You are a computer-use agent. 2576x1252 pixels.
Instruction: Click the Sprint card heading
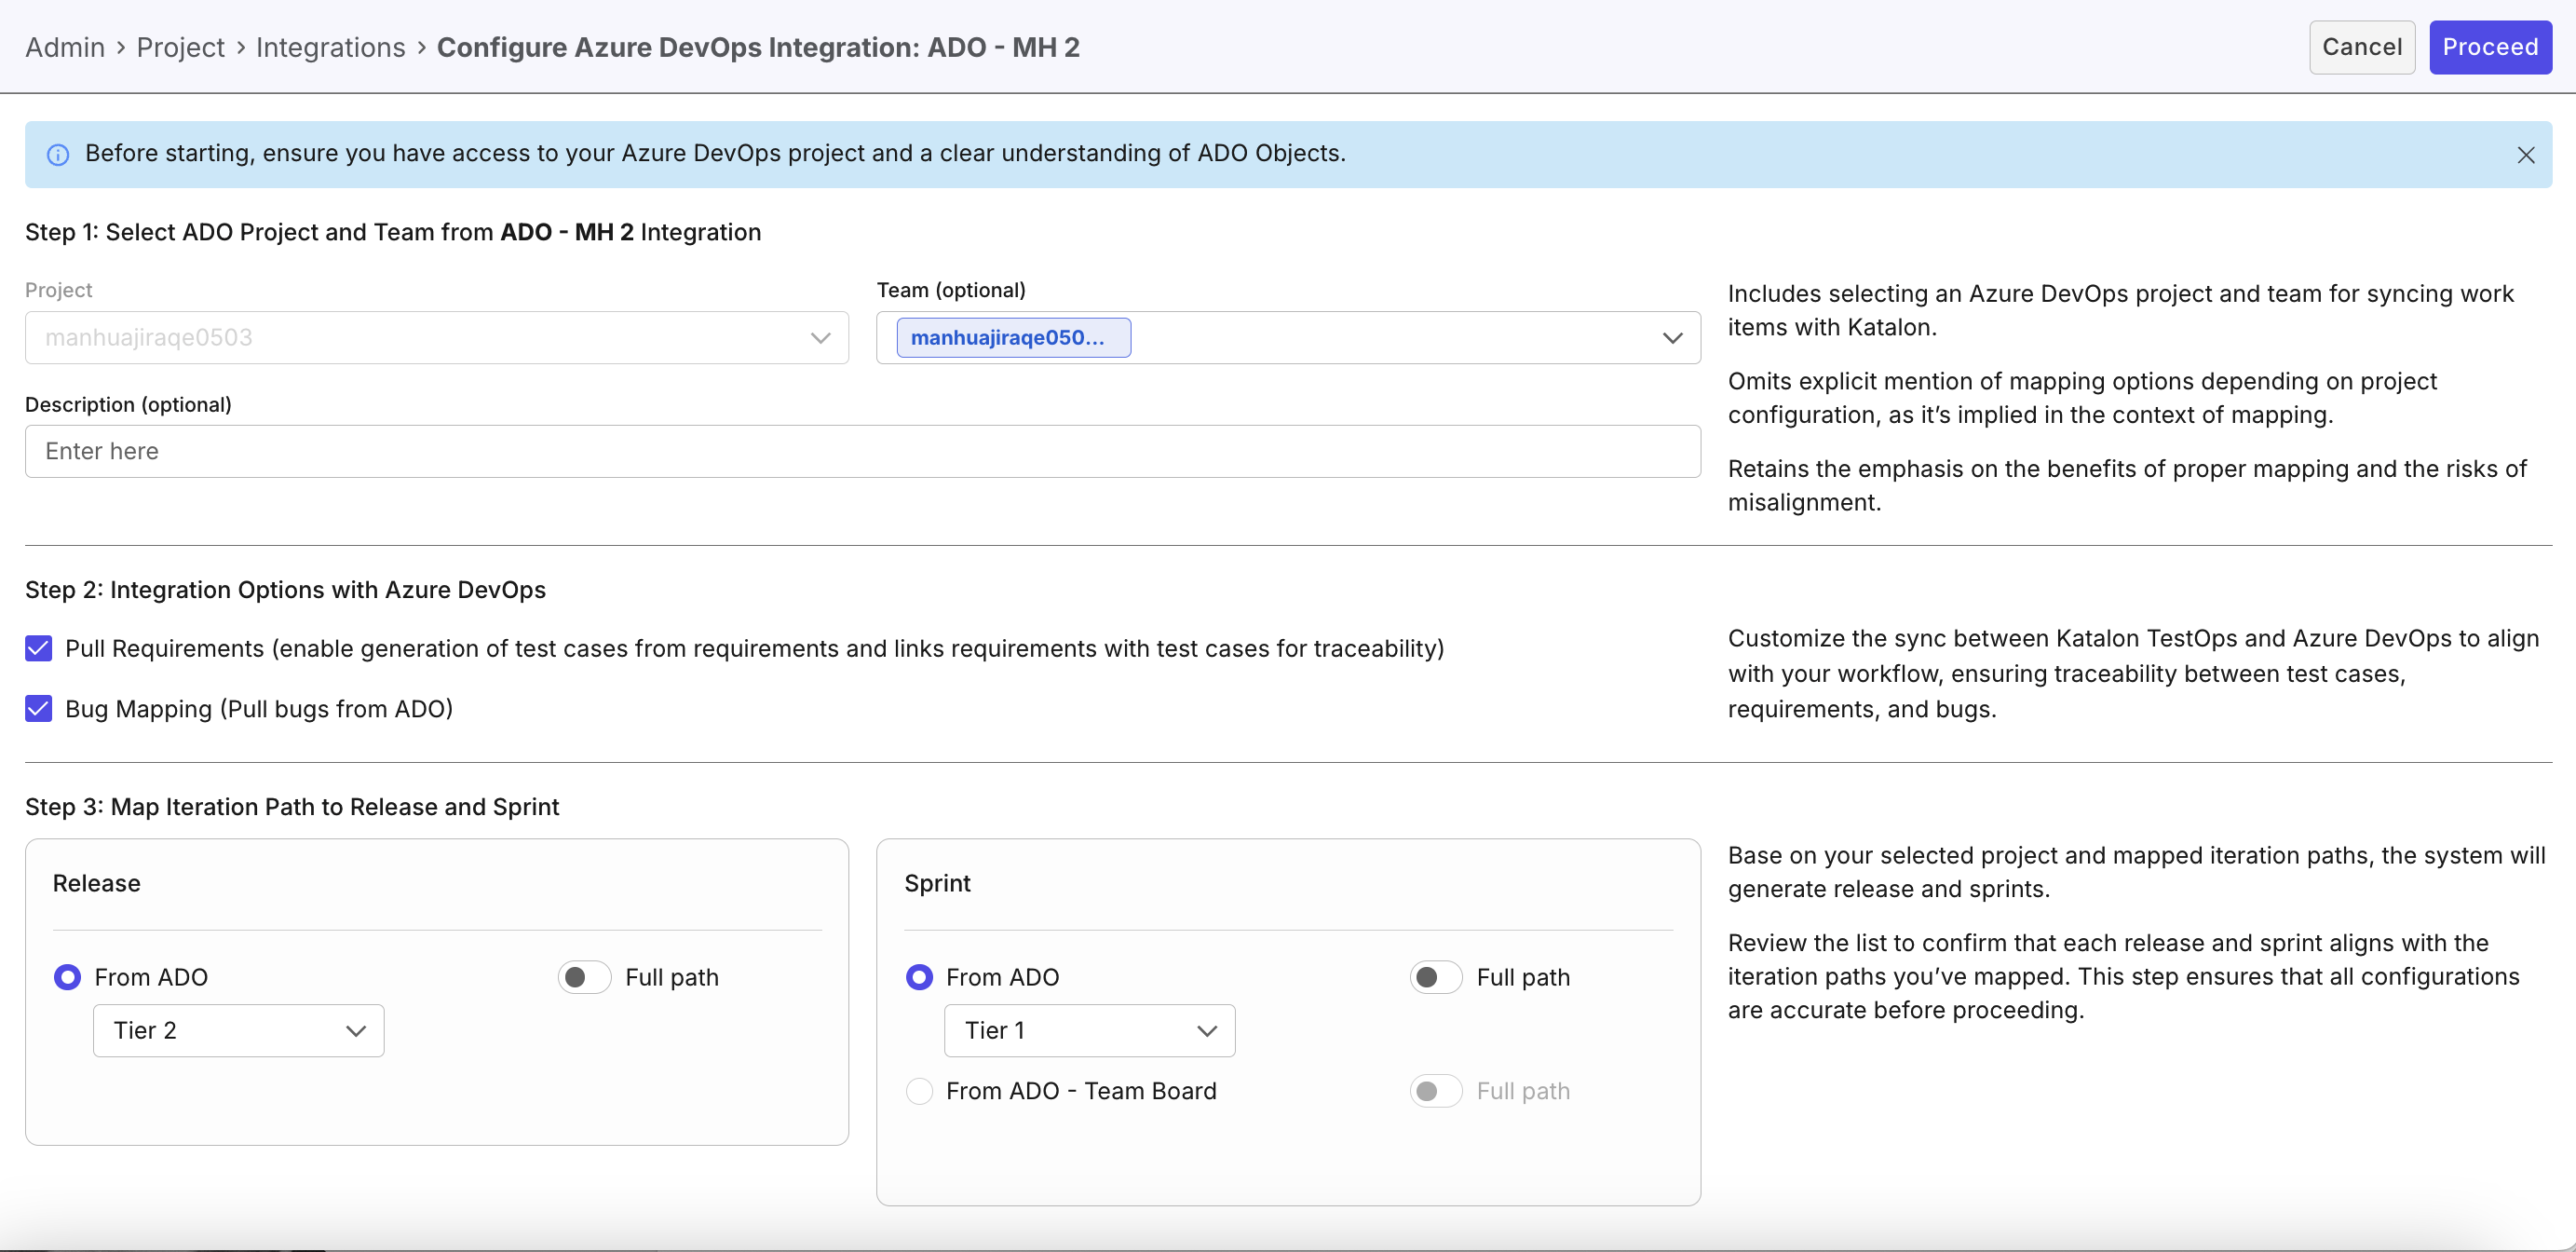937,883
